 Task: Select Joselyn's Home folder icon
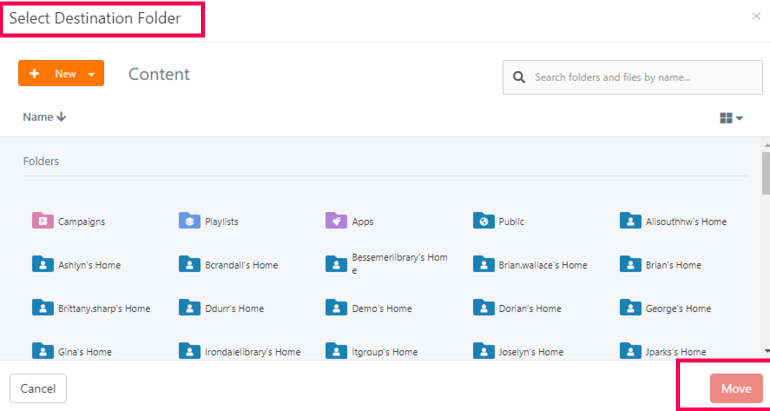coord(483,351)
